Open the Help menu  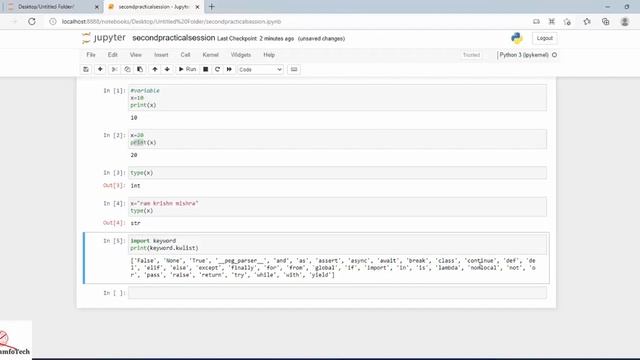[x=269, y=55]
